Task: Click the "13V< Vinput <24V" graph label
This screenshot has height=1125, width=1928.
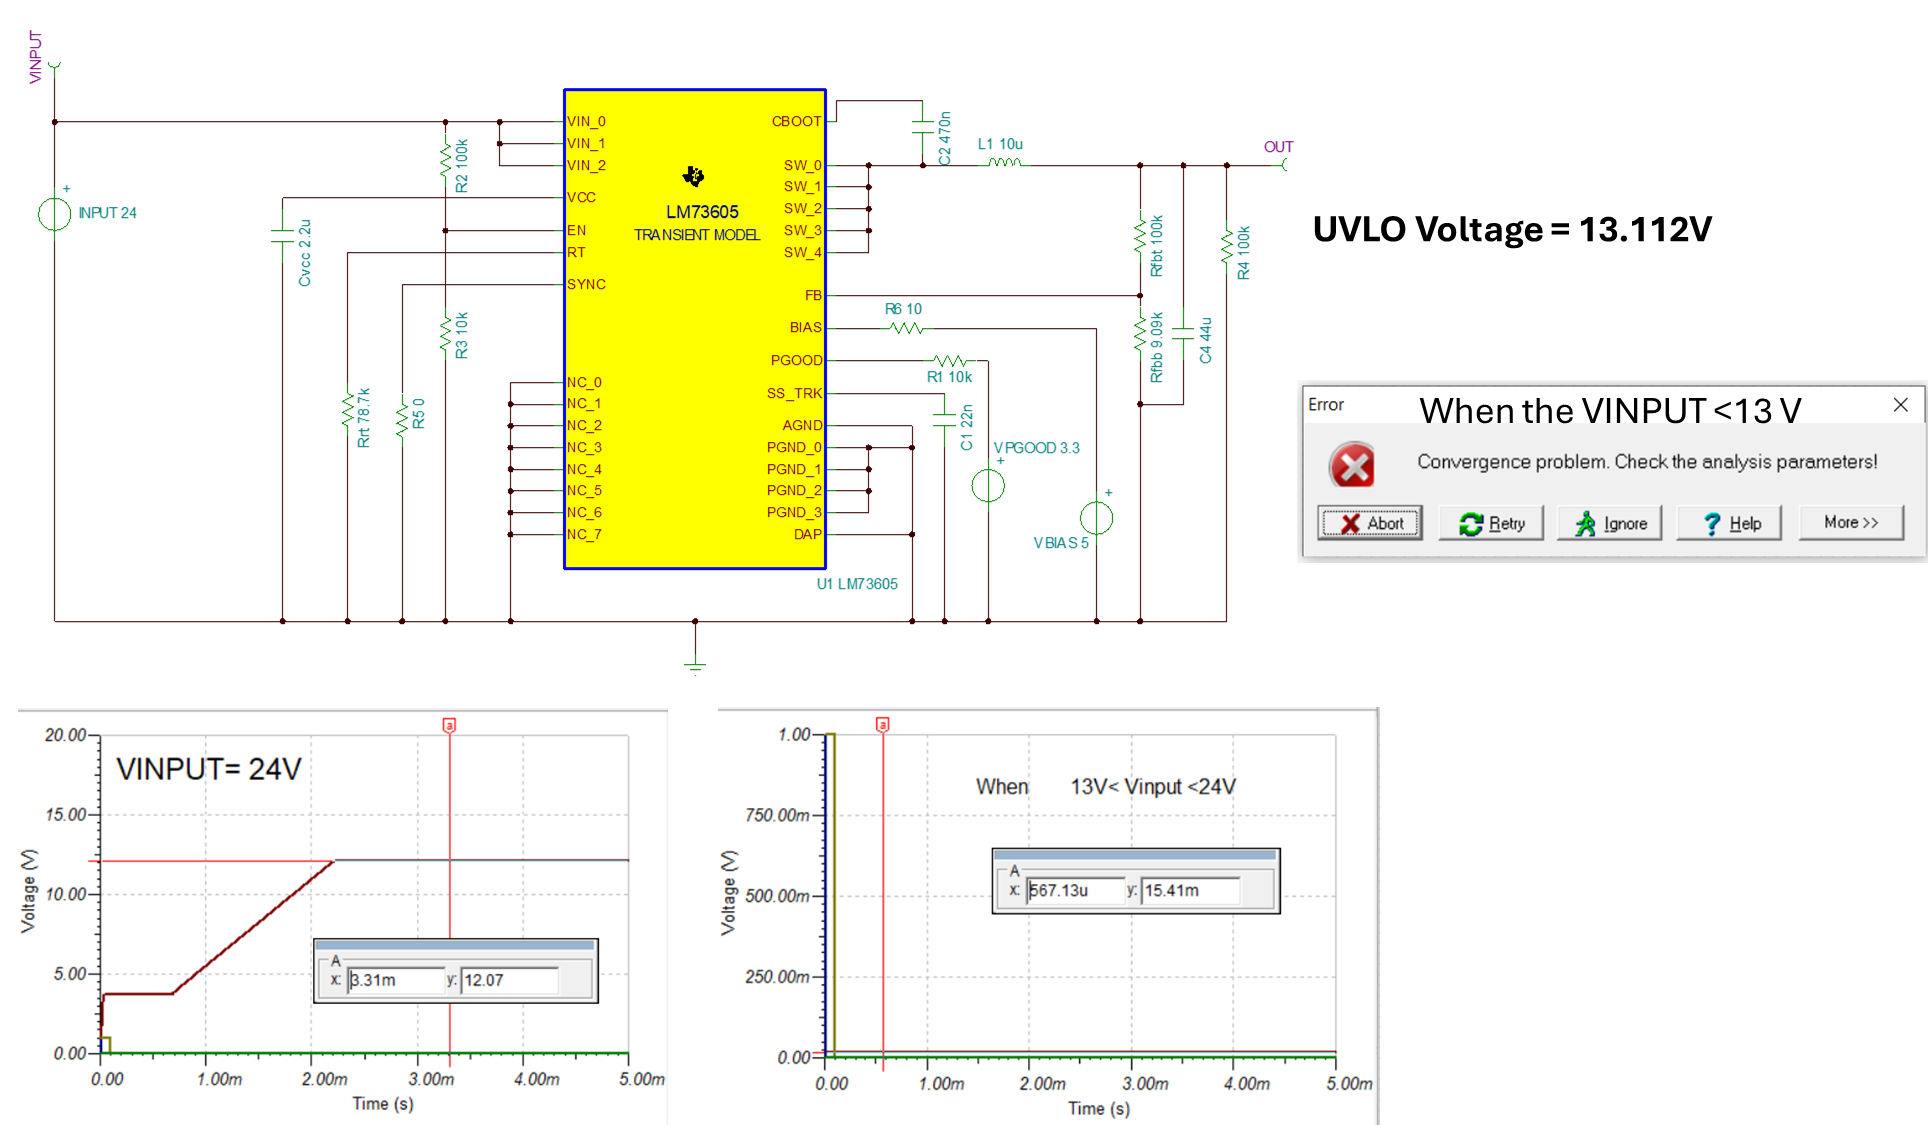Action: point(1153,787)
